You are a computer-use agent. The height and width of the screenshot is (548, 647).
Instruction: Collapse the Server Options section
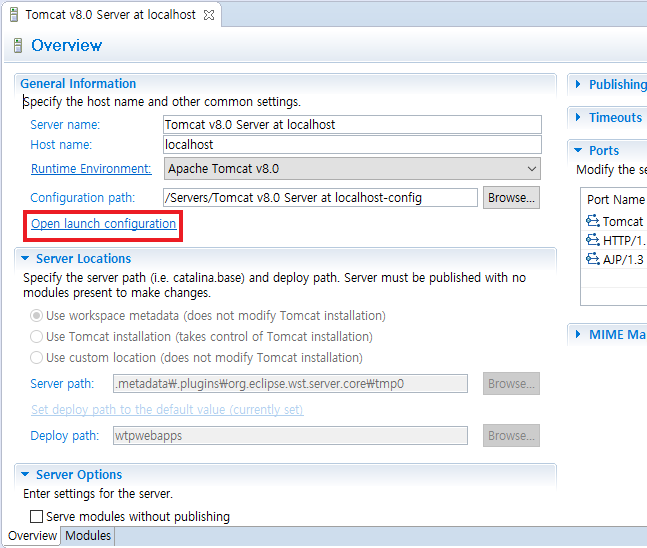[25, 475]
